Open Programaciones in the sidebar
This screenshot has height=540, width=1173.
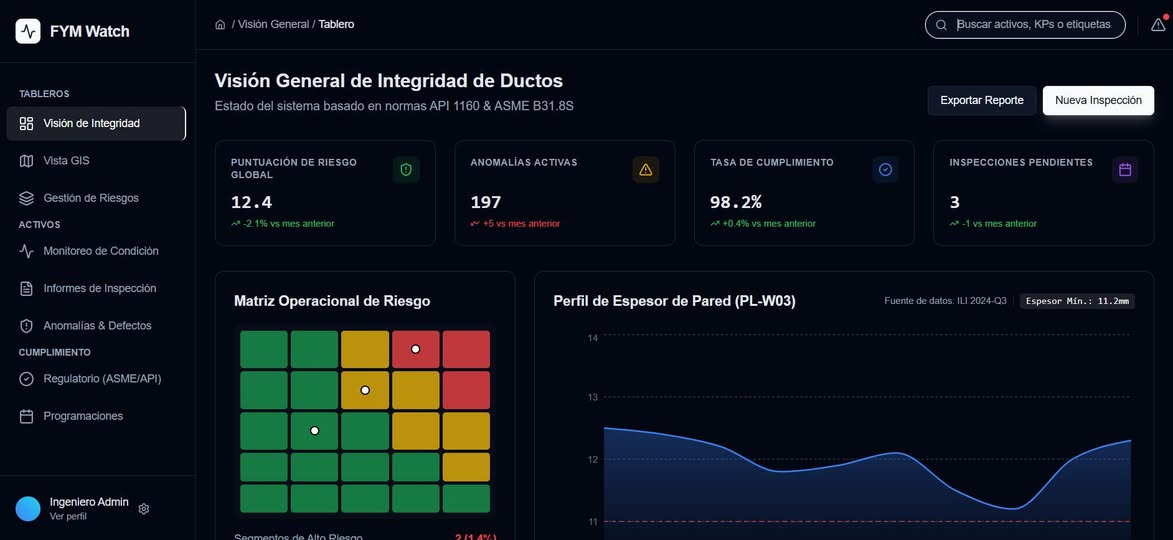point(83,416)
